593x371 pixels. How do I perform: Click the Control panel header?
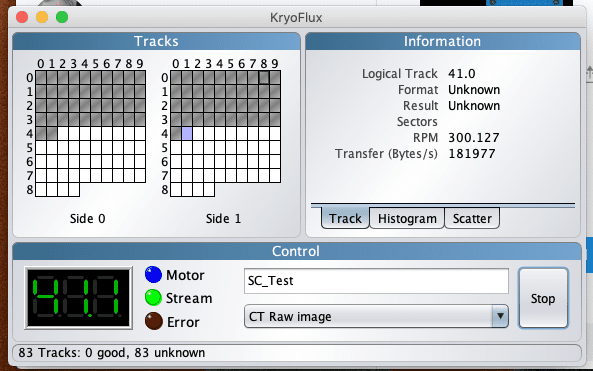click(x=296, y=251)
